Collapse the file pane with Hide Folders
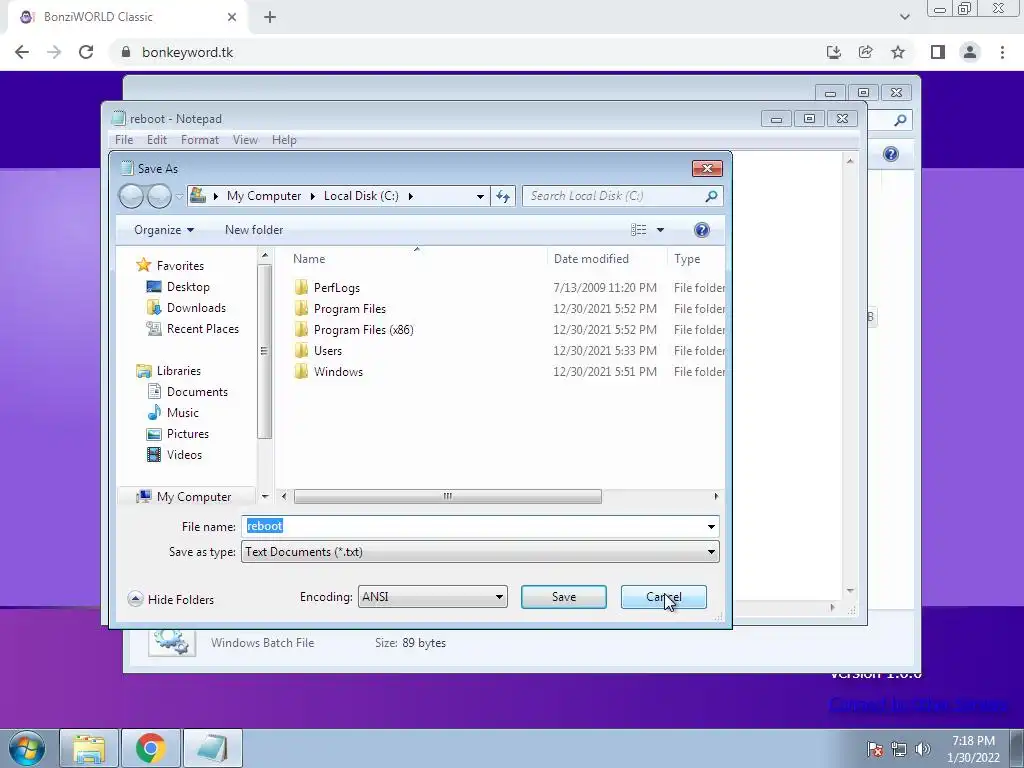 [171, 600]
